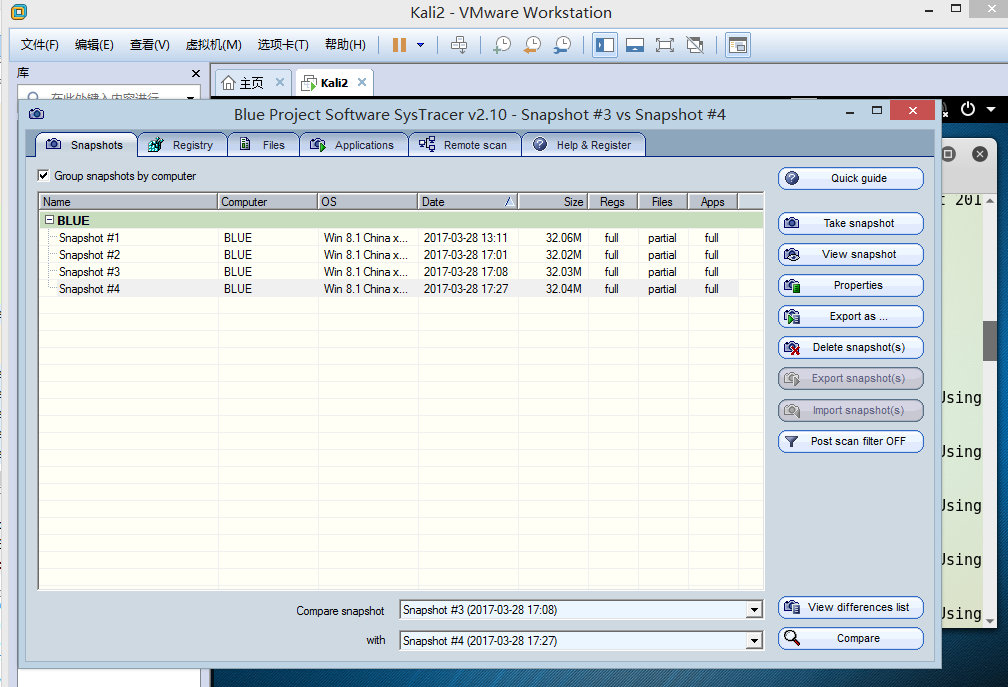Click the take VM snapshot clock icon
The height and width of the screenshot is (687, 1008).
[501, 45]
